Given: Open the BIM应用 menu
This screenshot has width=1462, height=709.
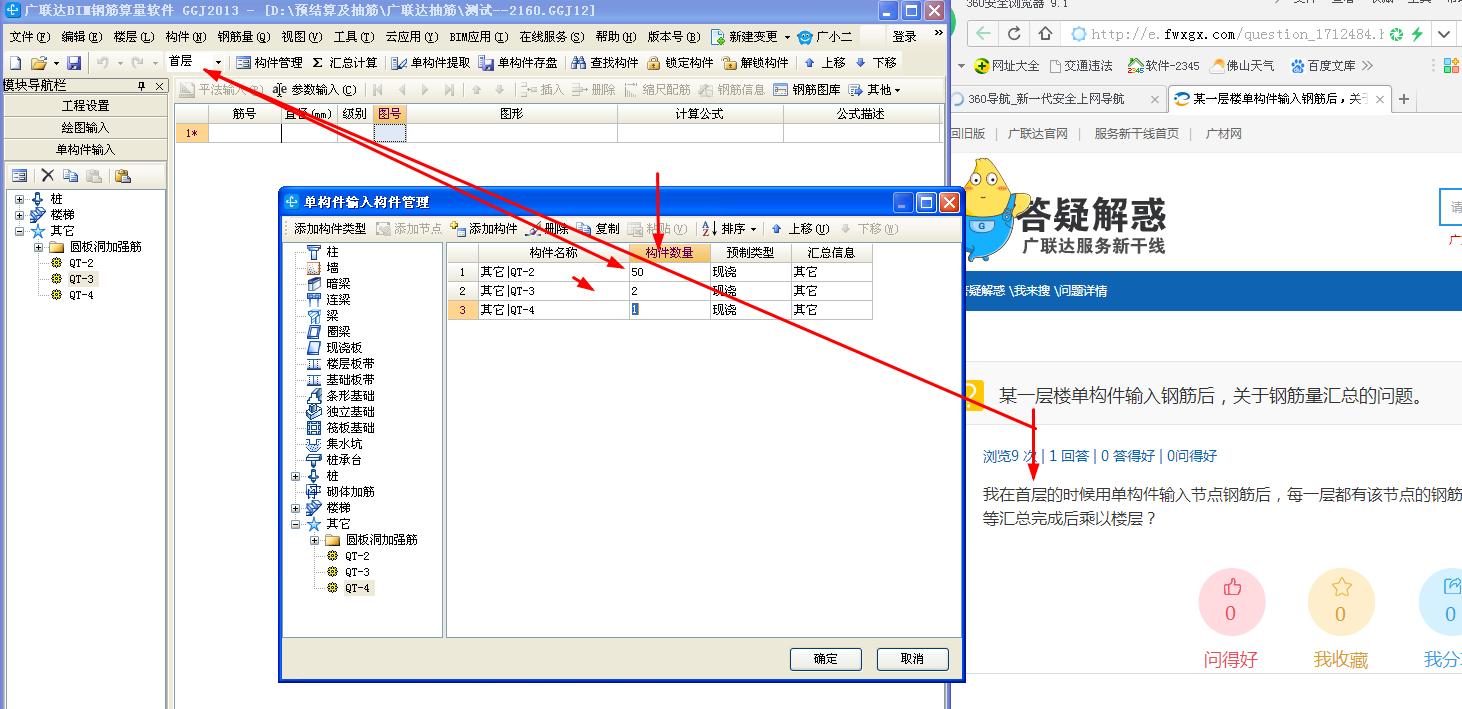Looking at the screenshot, I should click(x=479, y=37).
